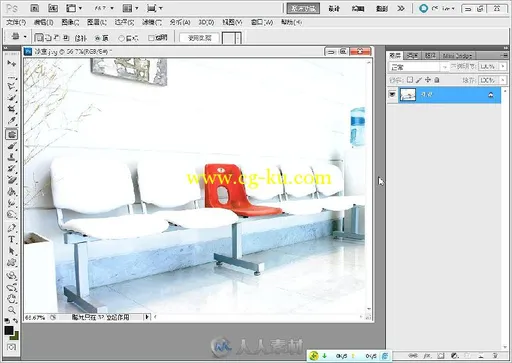Screen dimensions: 512x363
Task: Select the Crop tool
Action: click(12, 109)
